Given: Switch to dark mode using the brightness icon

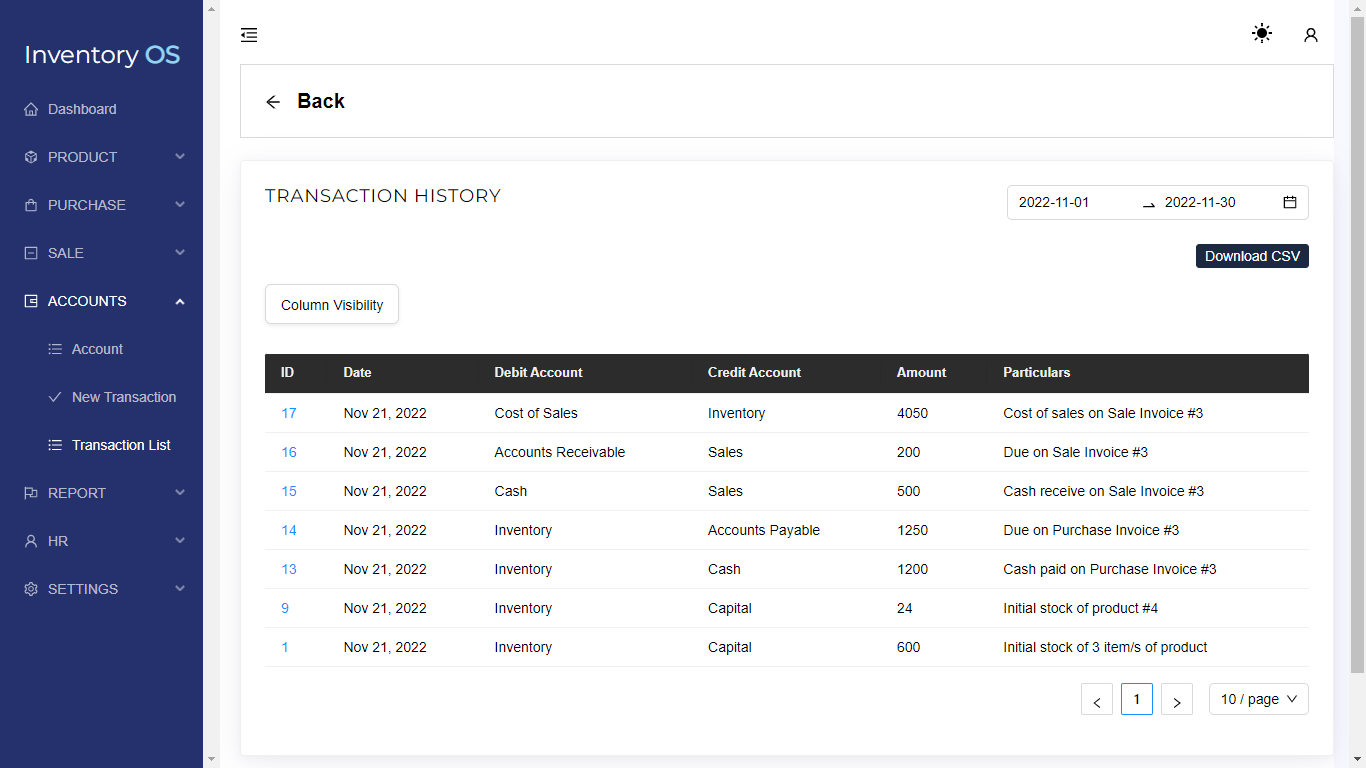Looking at the screenshot, I should pos(1261,33).
